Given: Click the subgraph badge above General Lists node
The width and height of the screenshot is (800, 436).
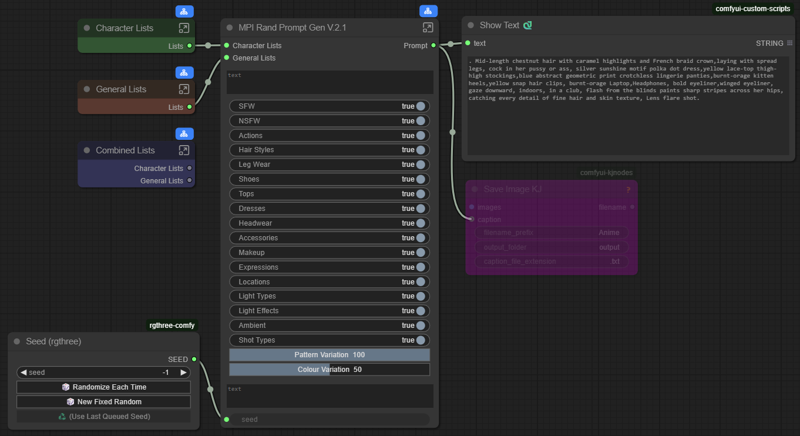Looking at the screenshot, I should coord(183,73).
